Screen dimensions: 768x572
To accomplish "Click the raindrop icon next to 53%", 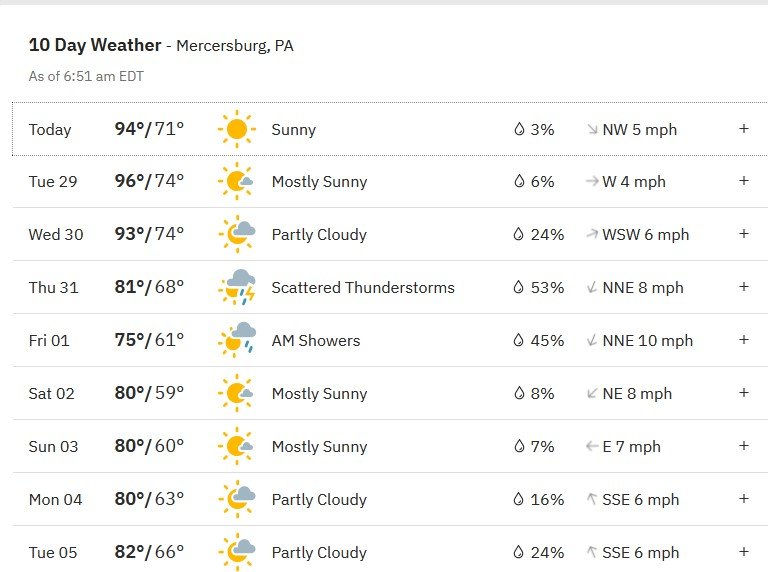I will (519, 287).
